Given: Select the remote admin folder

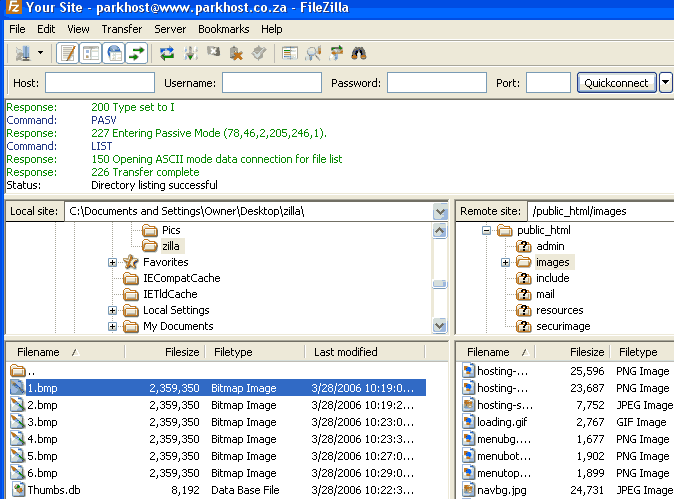Looking at the screenshot, I should [550, 246].
